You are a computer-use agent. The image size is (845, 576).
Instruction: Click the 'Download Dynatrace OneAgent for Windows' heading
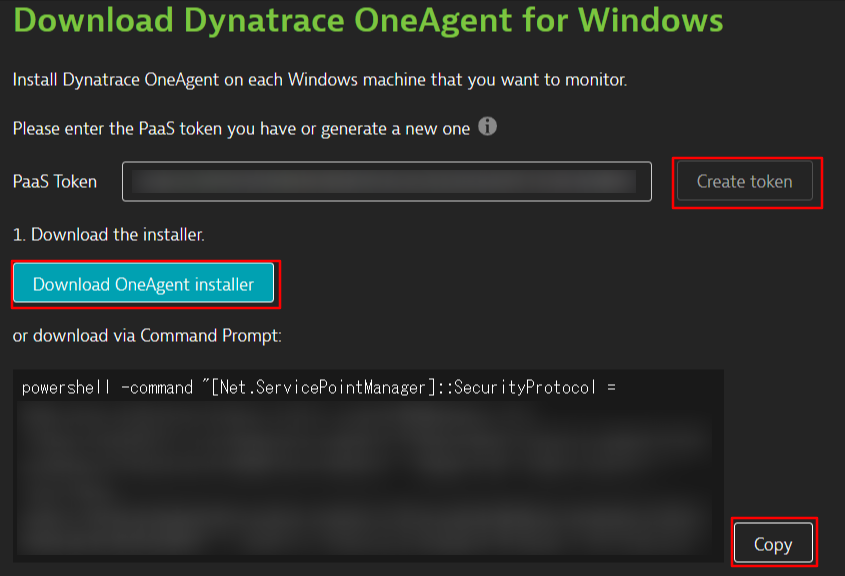[368, 20]
